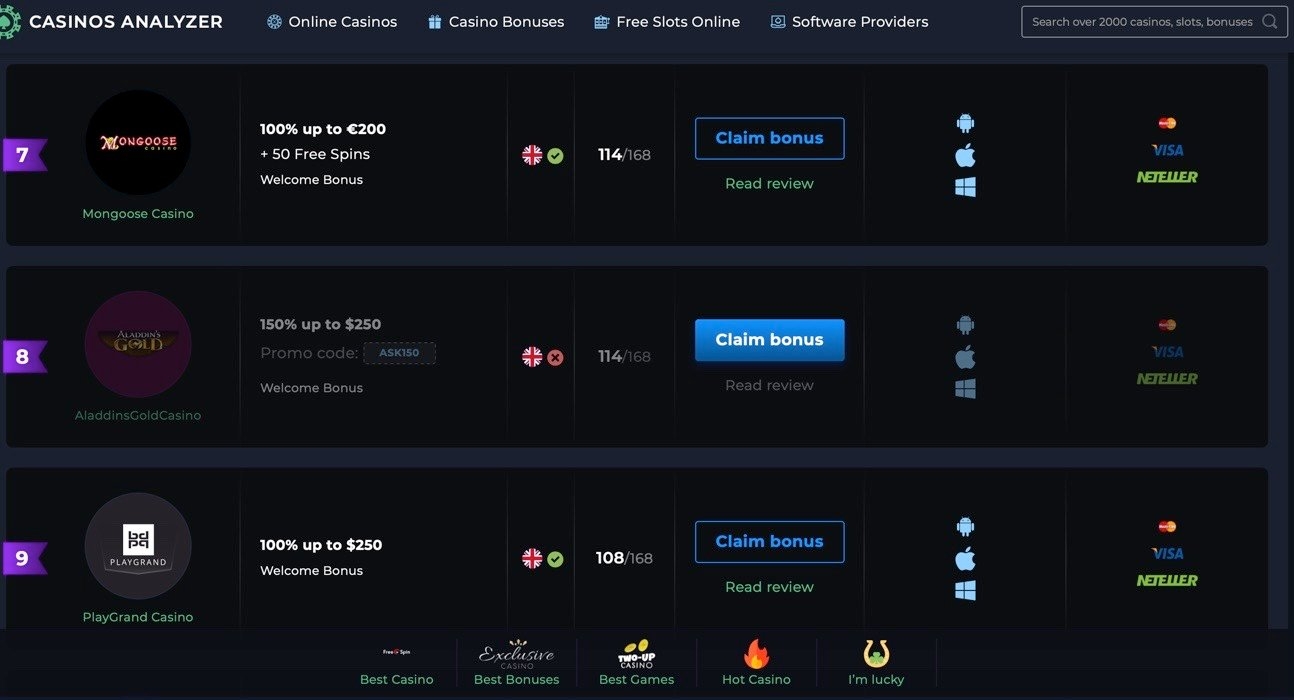Click the green checkmark in Mongoose row
Image resolution: width=1294 pixels, height=700 pixels.
tap(555, 156)
